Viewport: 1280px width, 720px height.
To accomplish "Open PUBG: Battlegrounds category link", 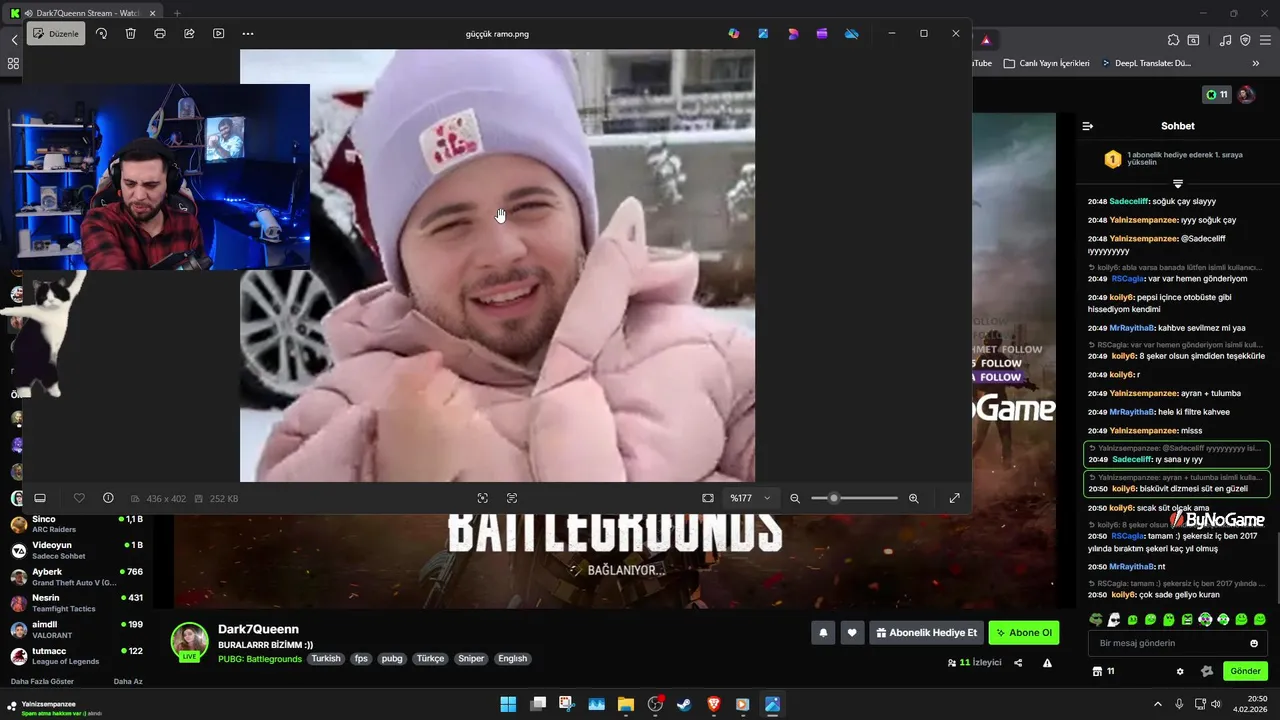I will point(260,659).
